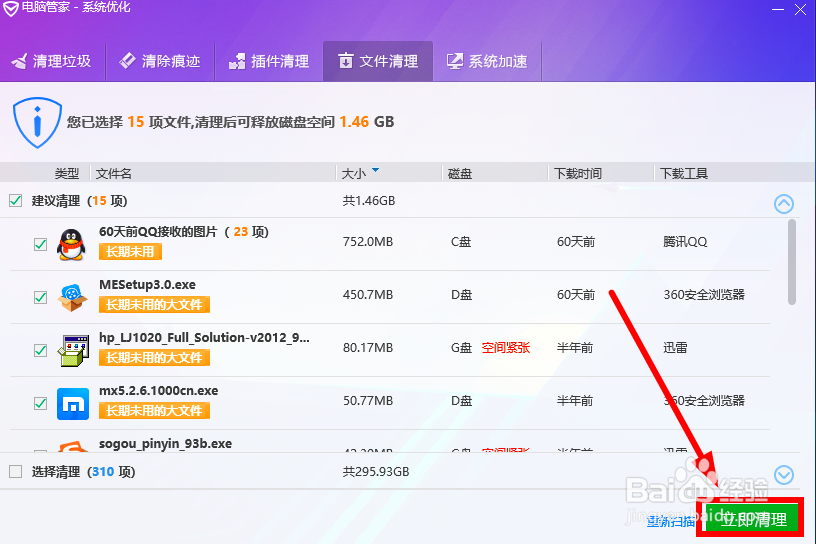Click the hp_LJ1020 installer icon
816x544 pixels.
pyautogui.click(x=72, y=350)
